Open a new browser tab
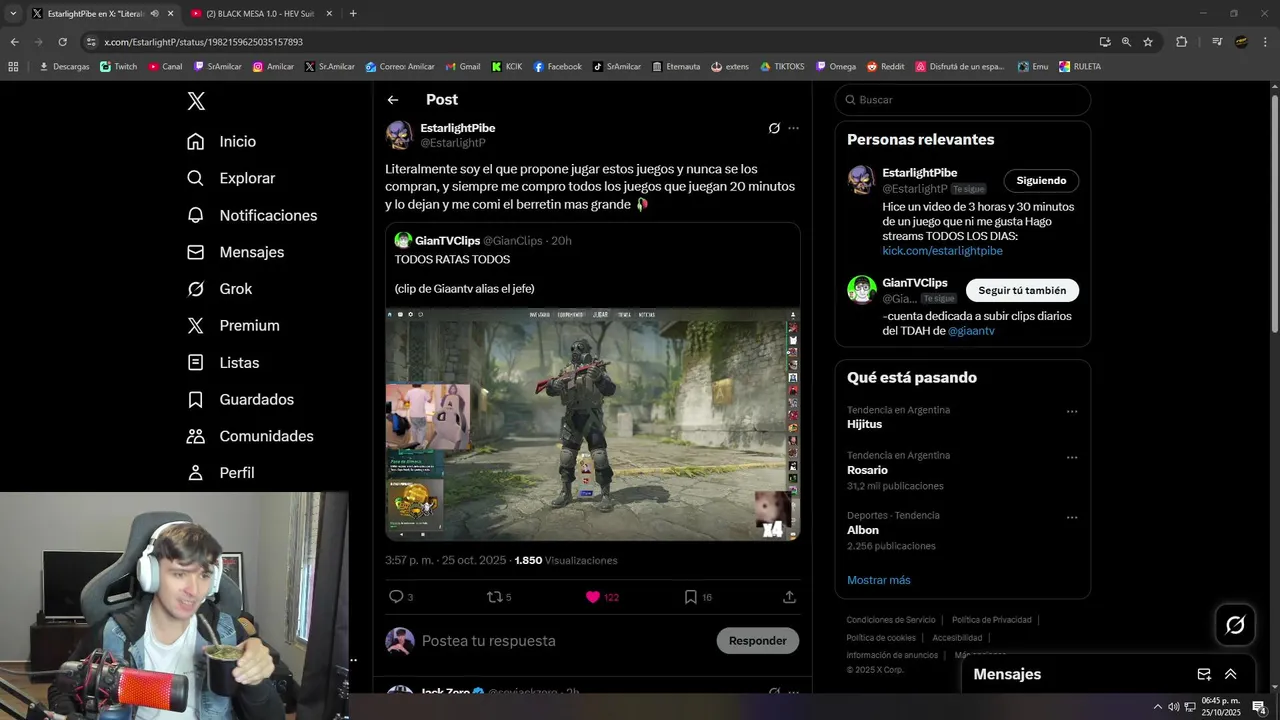This screenshot has width=1280, height=720. [353, 13]
